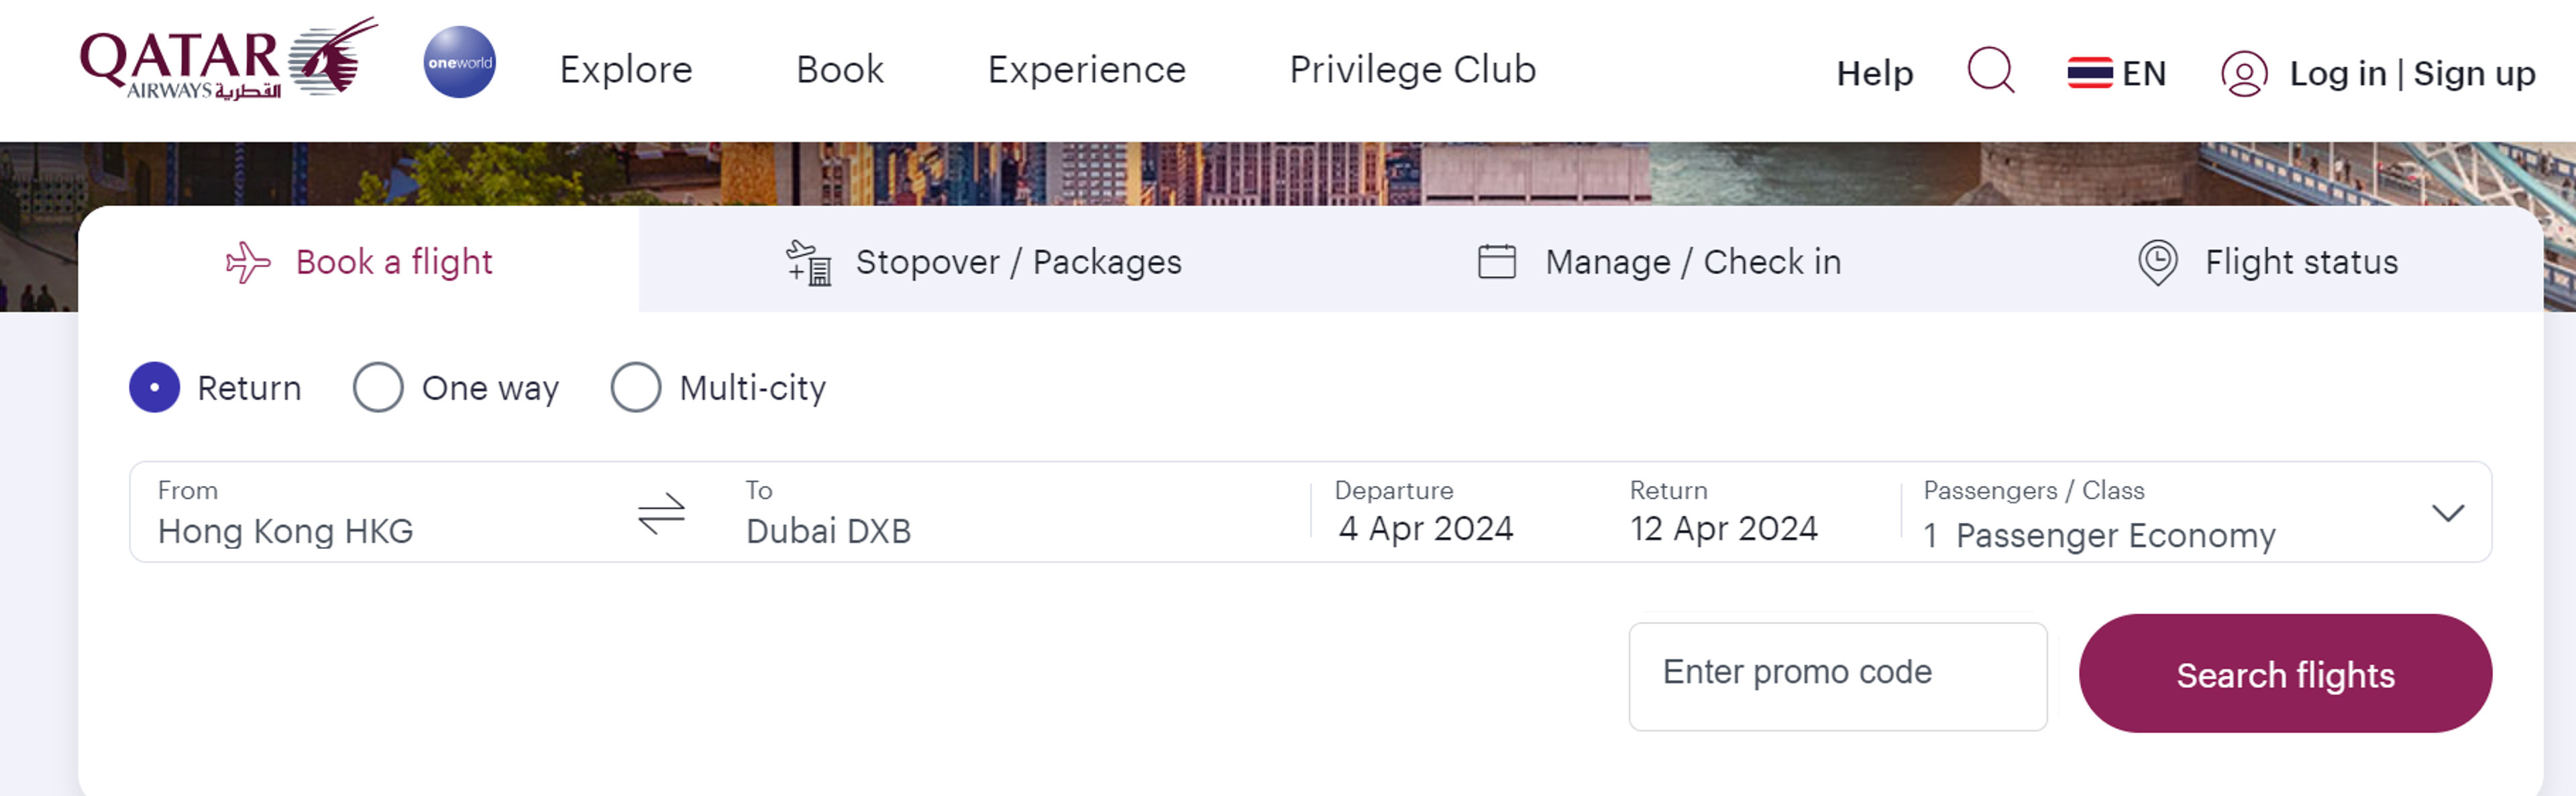
Task: Open the oneworld alliance icon
Action: tap(460, 62)
